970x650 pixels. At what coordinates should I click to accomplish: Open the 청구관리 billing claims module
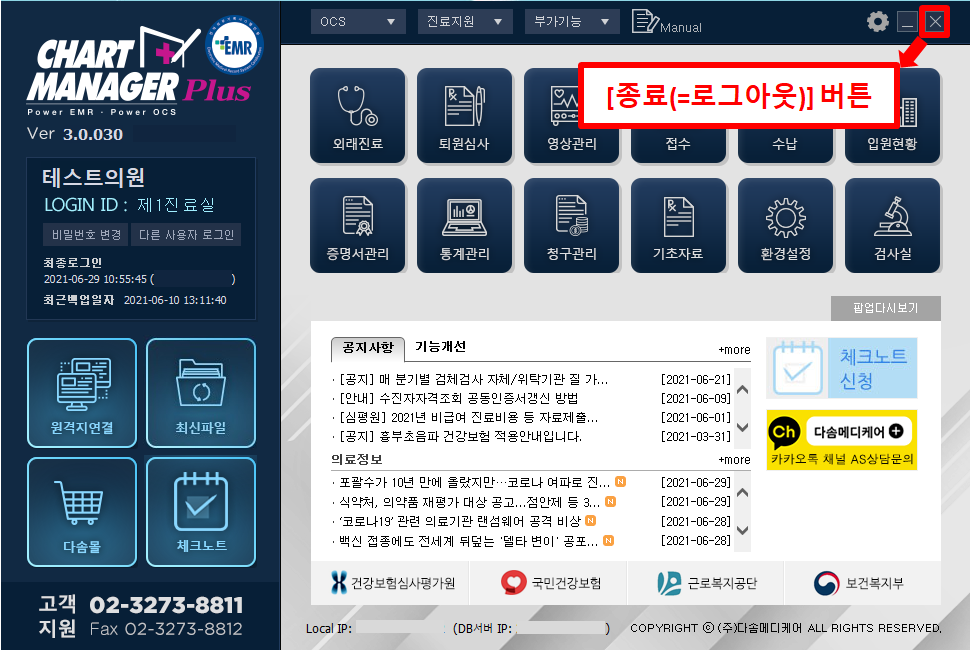pos(571,224)
